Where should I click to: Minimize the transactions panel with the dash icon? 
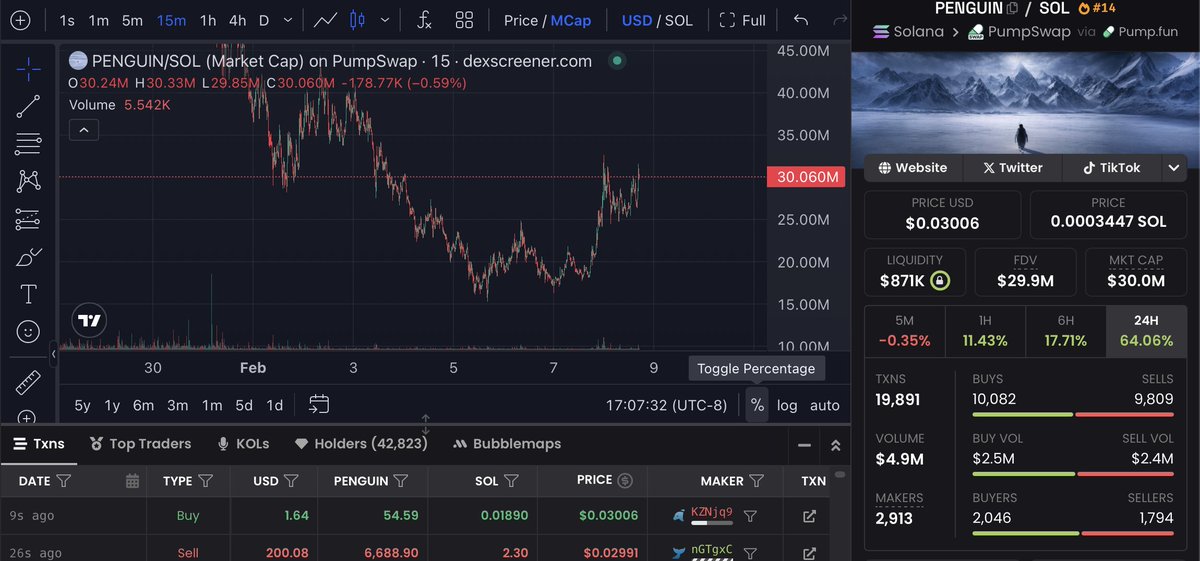(x=804, y=445)
